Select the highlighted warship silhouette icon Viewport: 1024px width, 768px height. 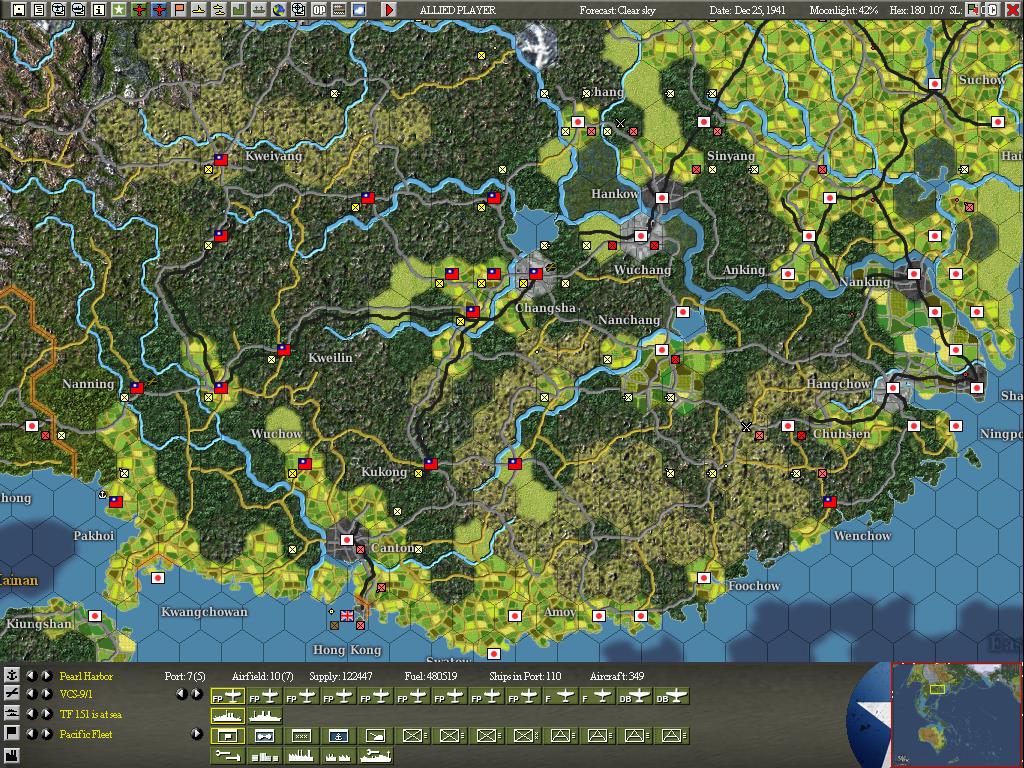[x=228, y=716]
